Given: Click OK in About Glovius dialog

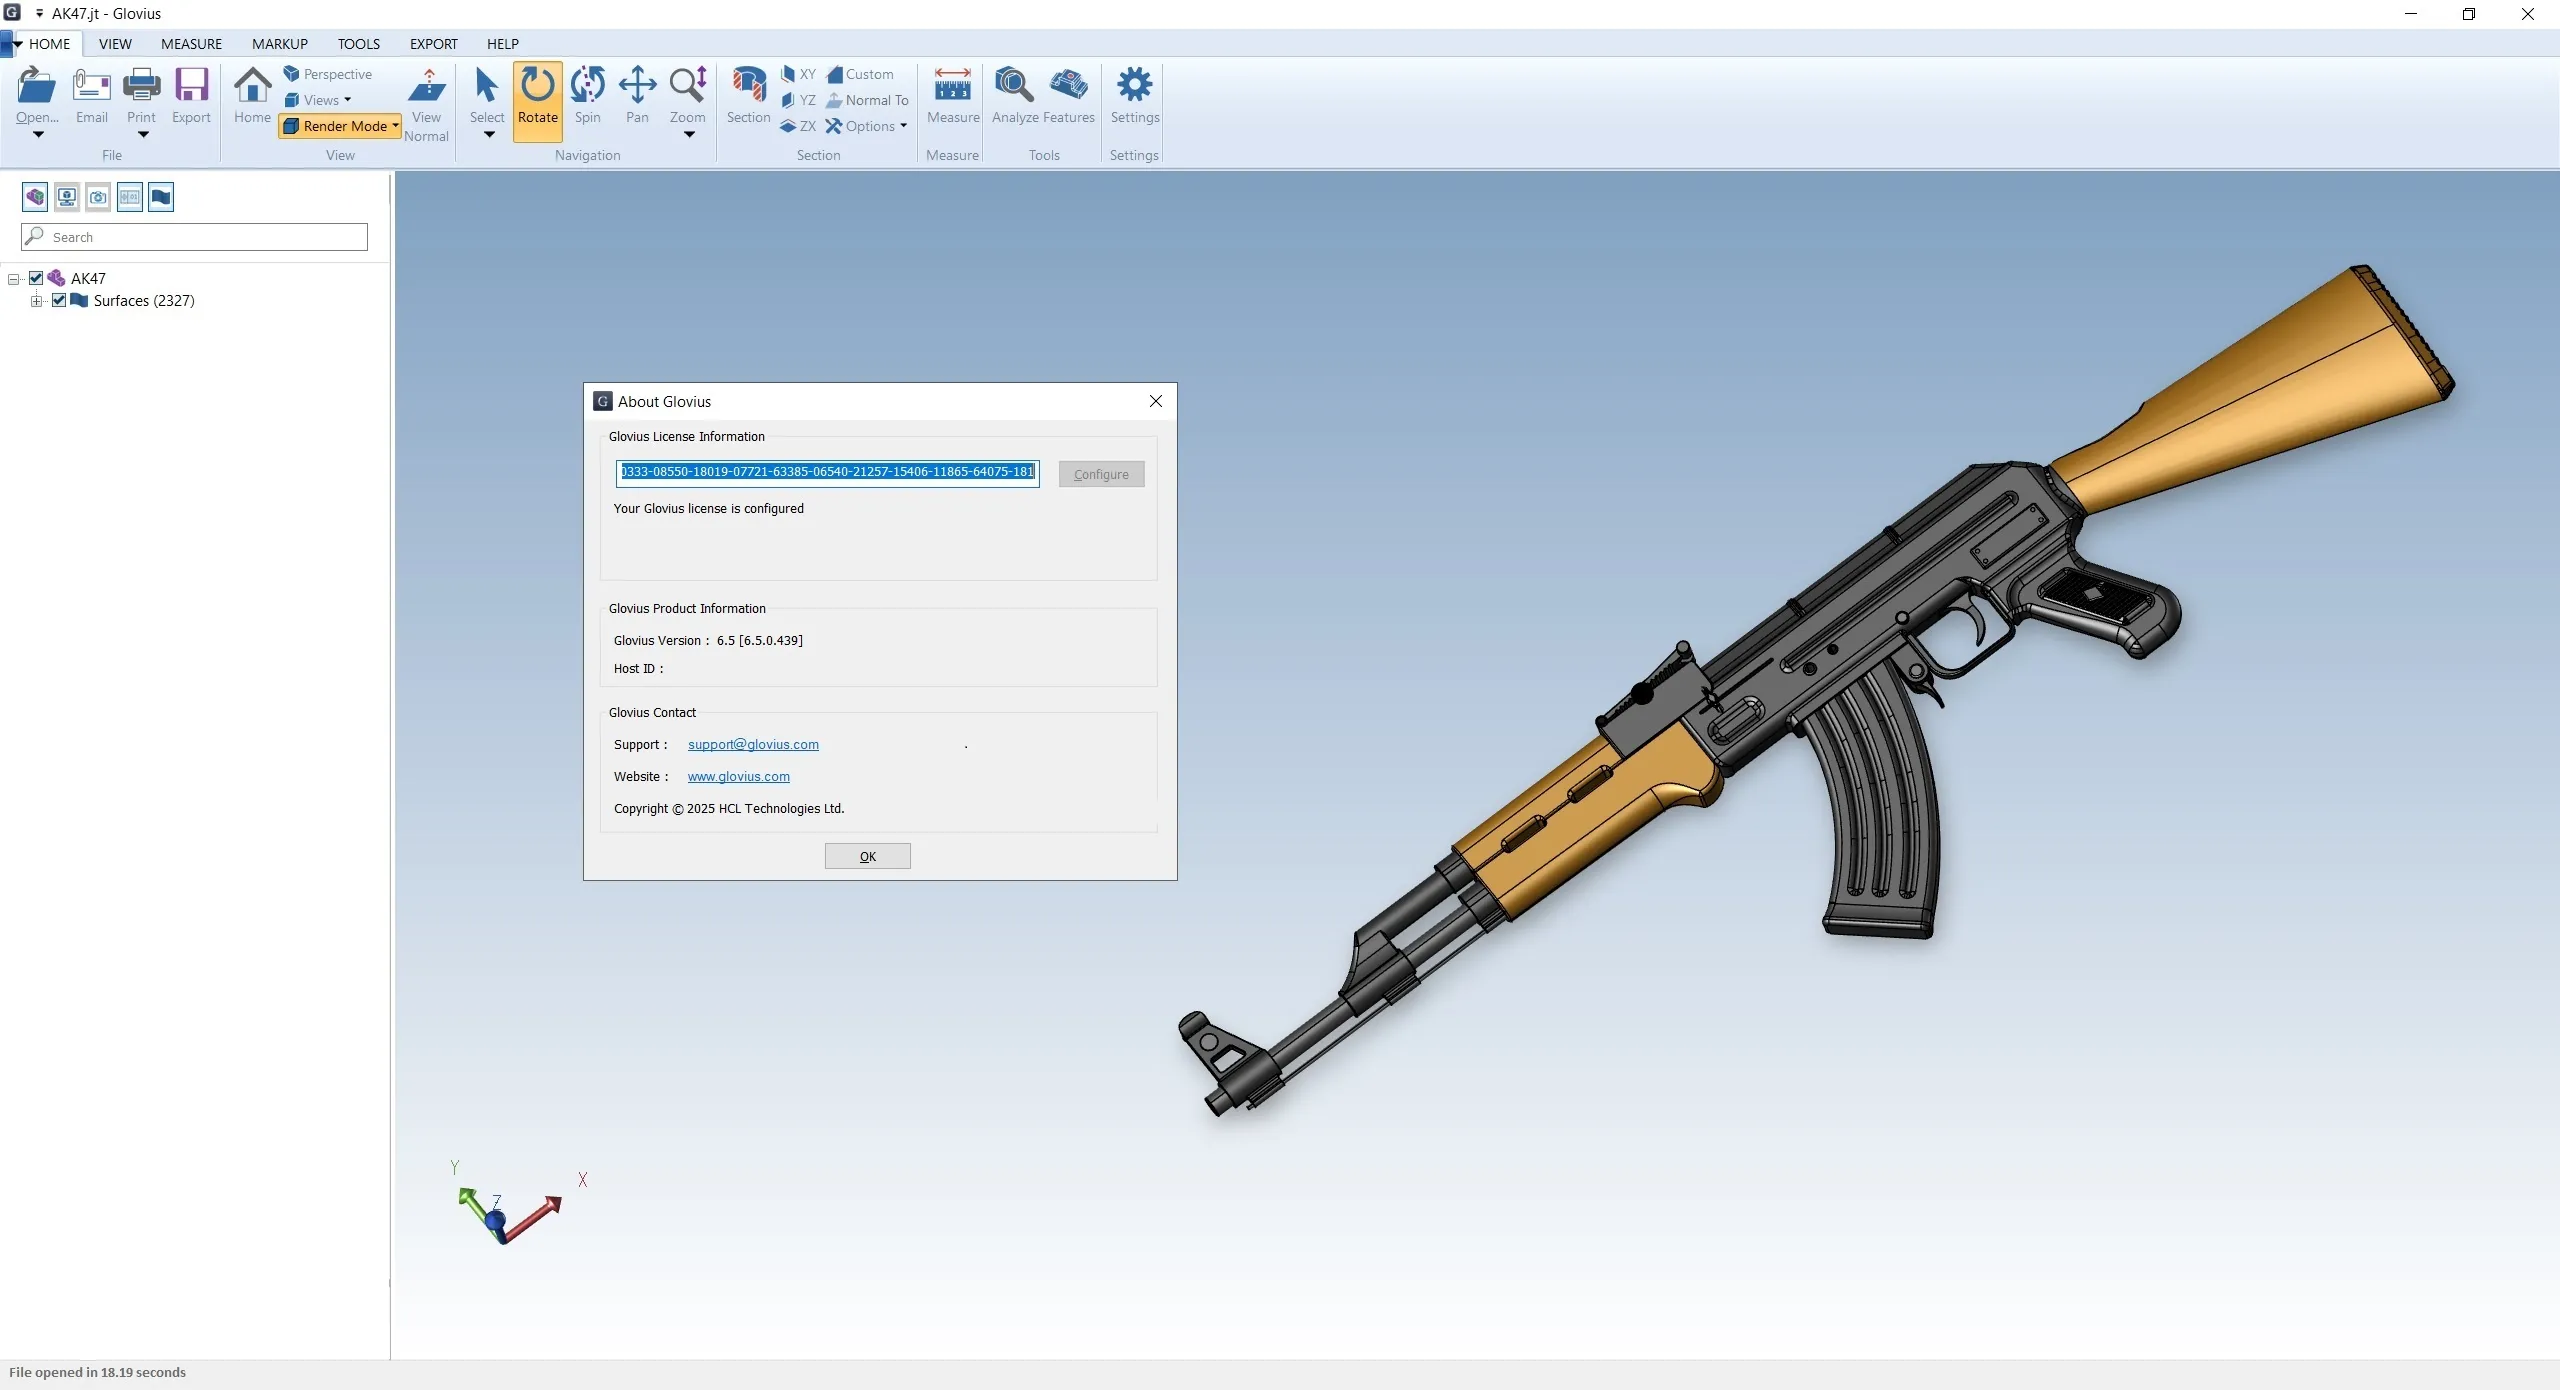Looking at the screenshot, I should point(868,856).
